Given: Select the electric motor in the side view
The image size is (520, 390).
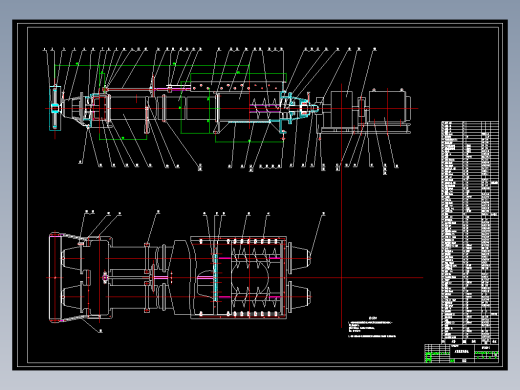Looking at the screenshot, I should coord(389,106).
